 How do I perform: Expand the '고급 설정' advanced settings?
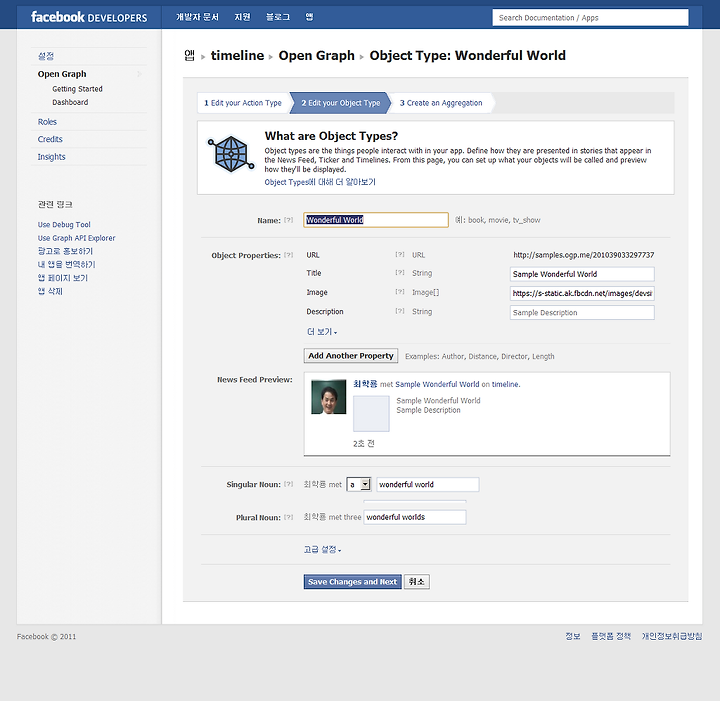tap(322, 550)
